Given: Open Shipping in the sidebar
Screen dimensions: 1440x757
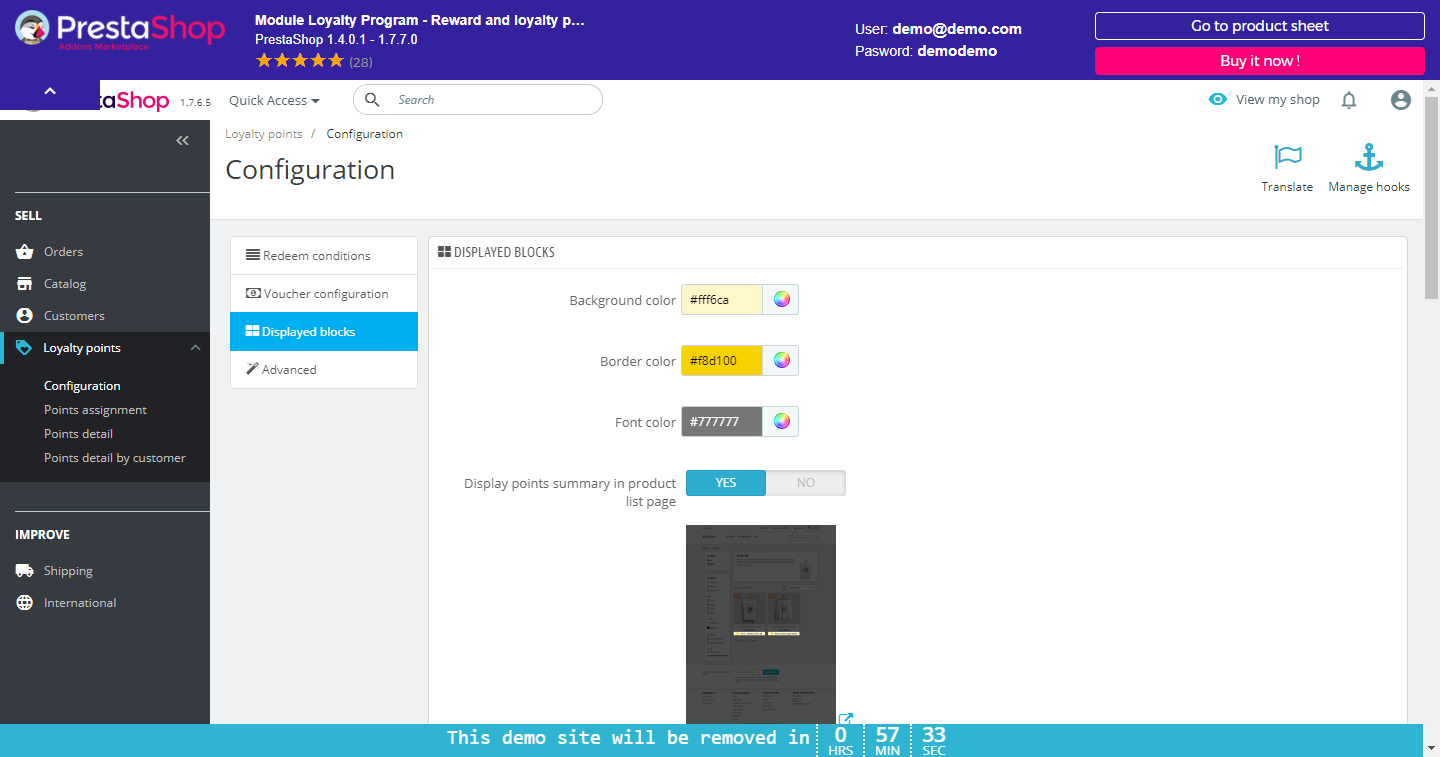Looking at the screenshot, I should coord(68,571).
